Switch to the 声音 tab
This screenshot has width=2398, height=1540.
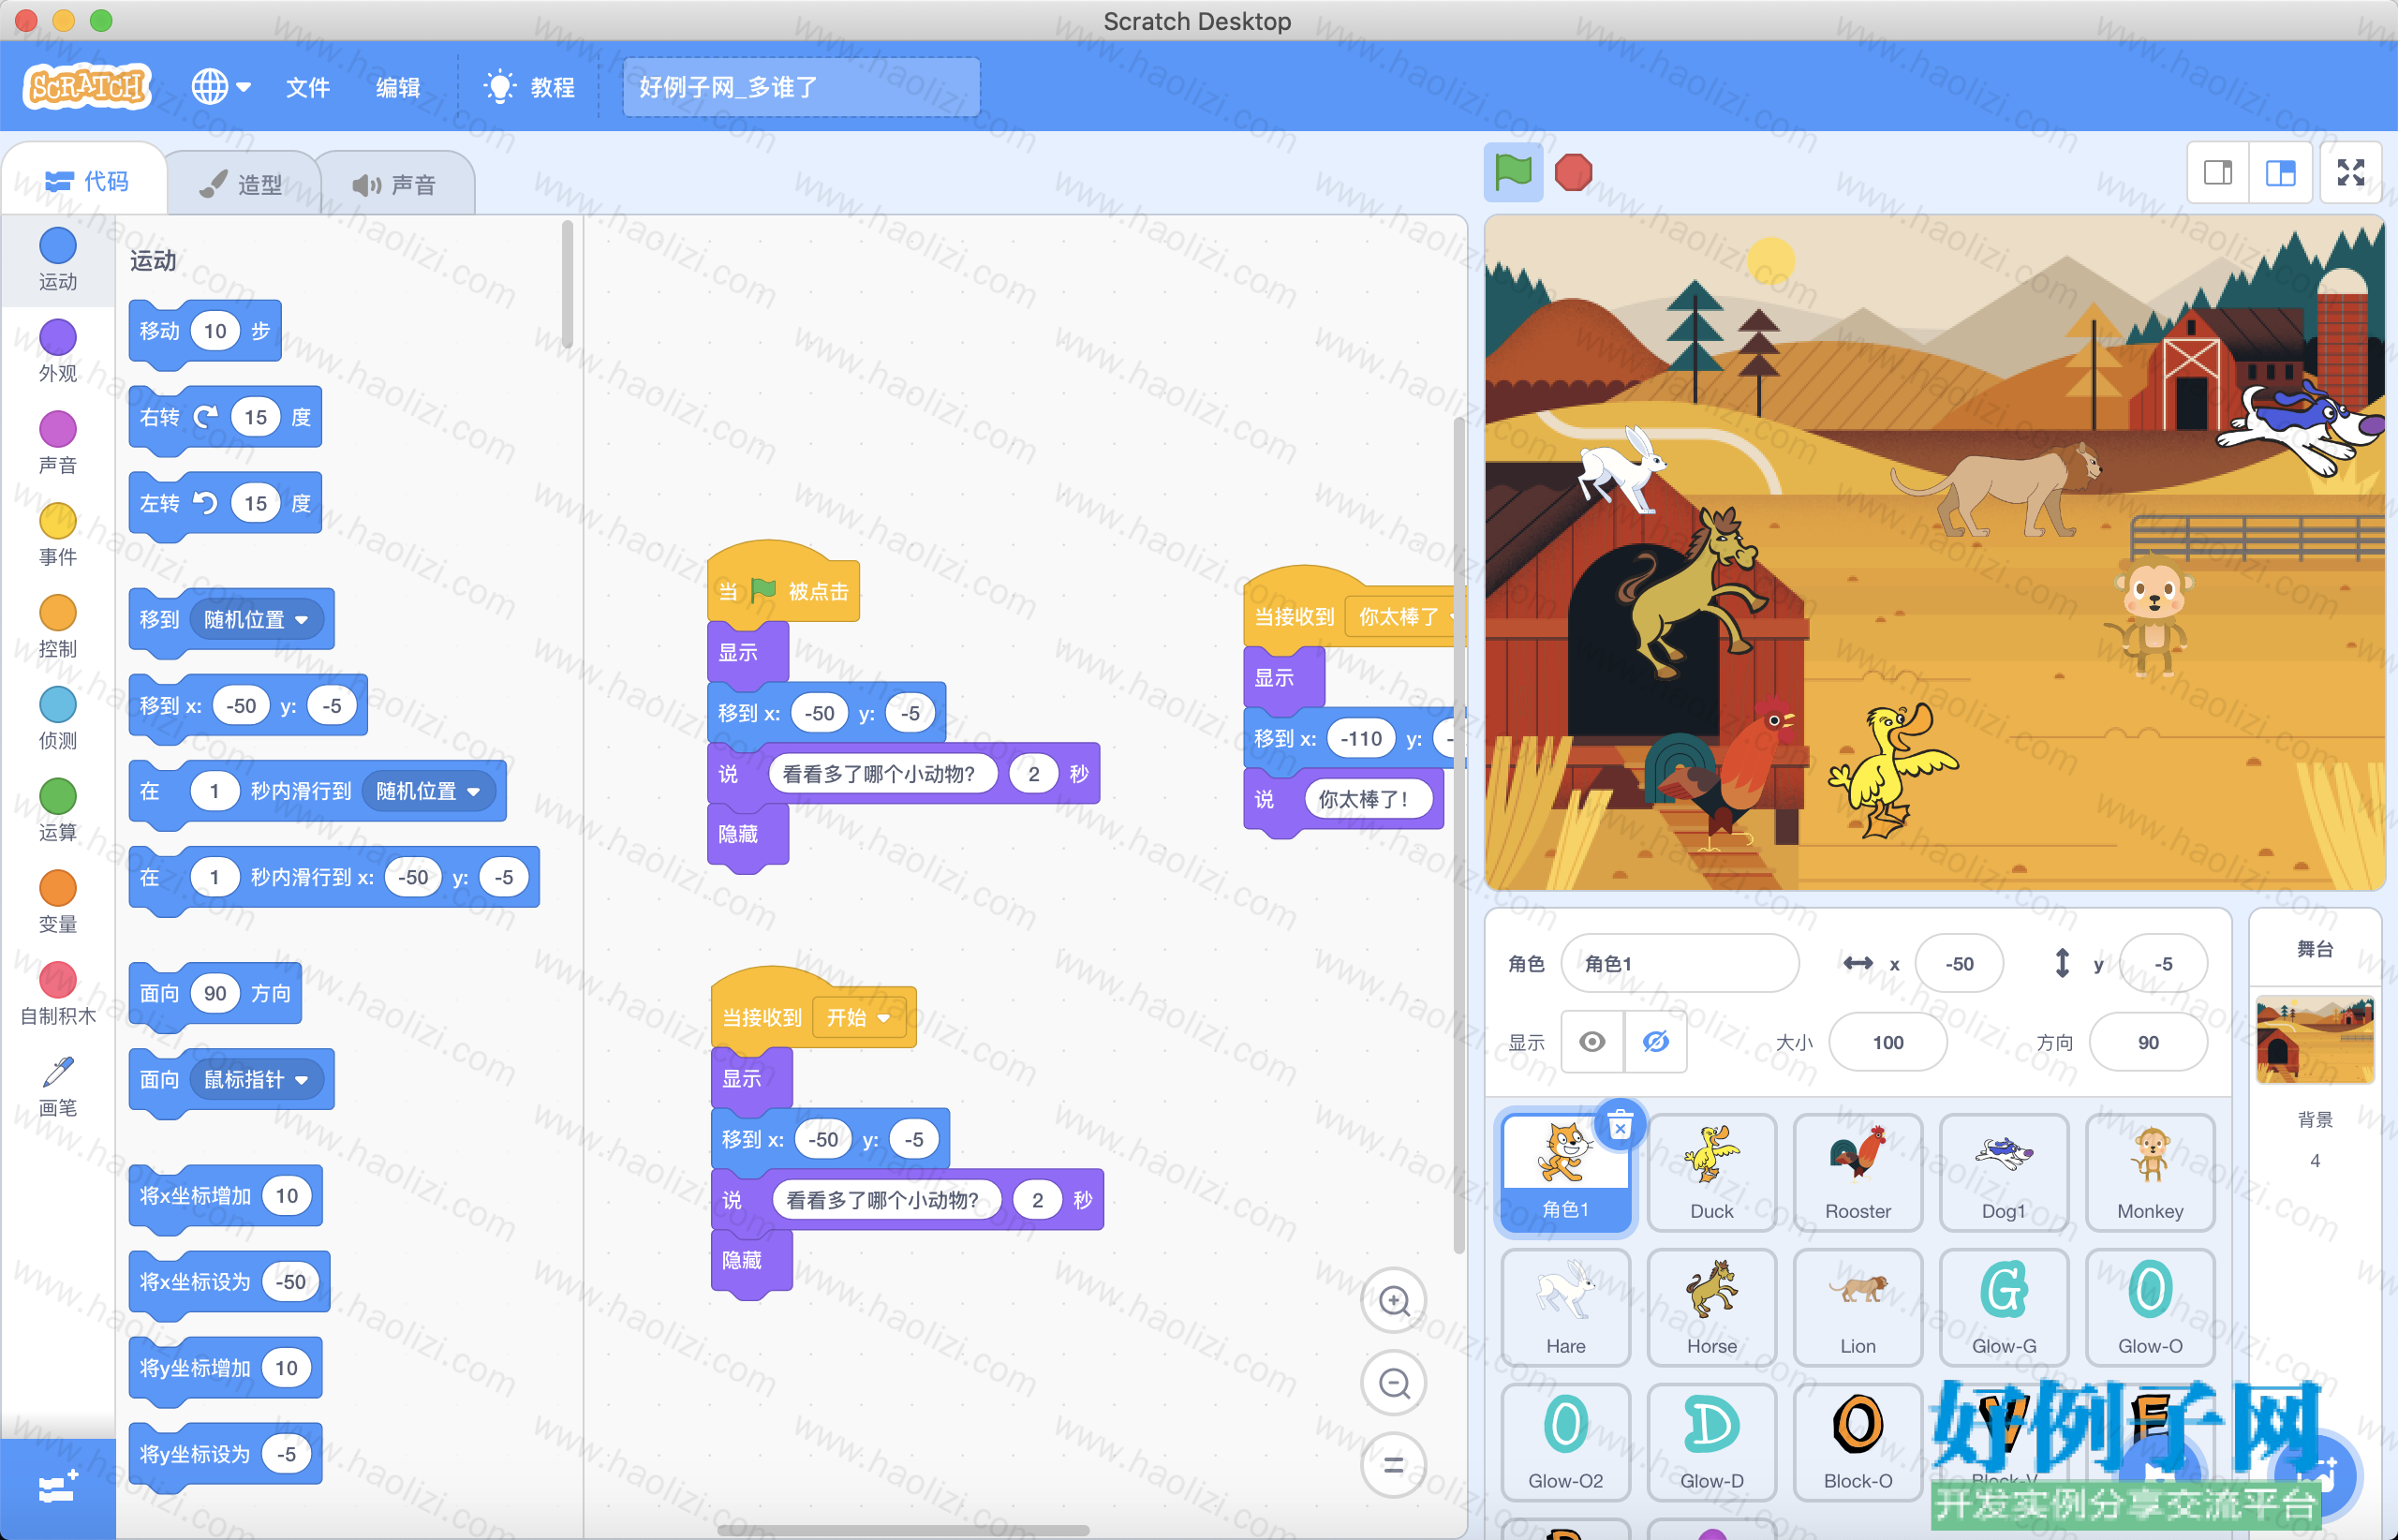coord(395,184)
